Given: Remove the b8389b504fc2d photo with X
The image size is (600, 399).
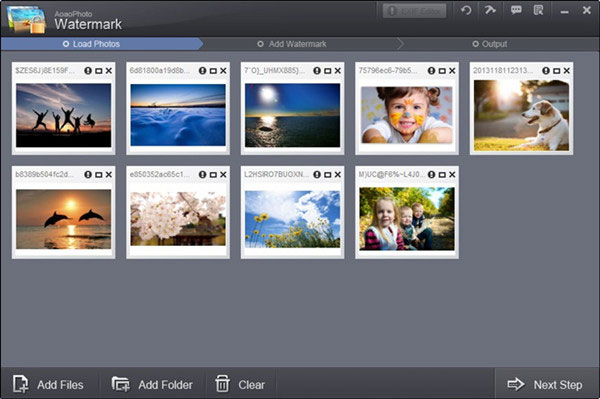Looking at the screenshot, I should point(109,174).
